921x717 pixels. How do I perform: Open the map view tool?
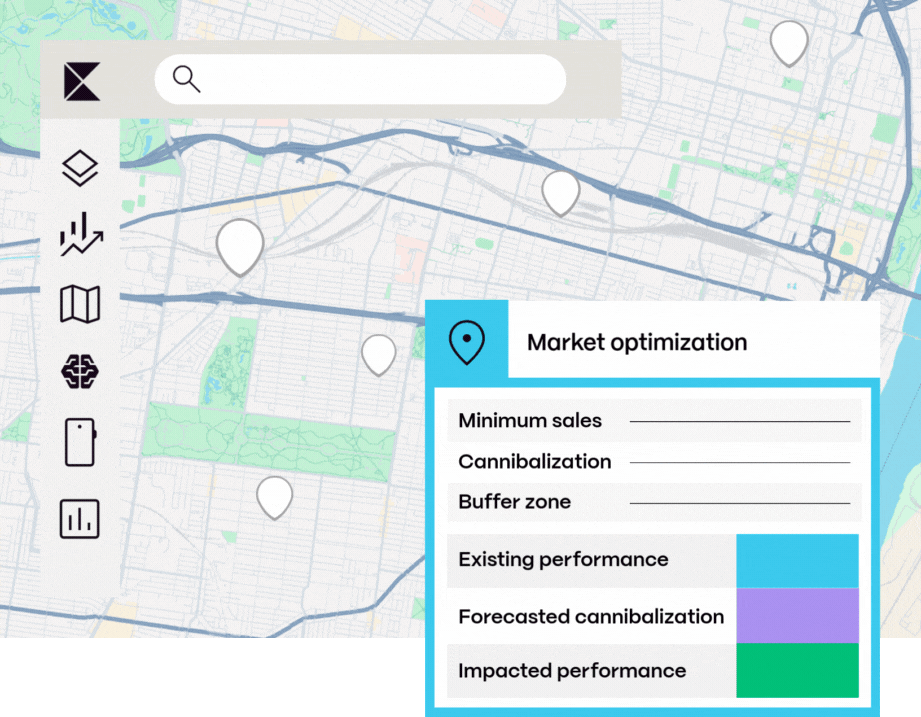[80, 303]
